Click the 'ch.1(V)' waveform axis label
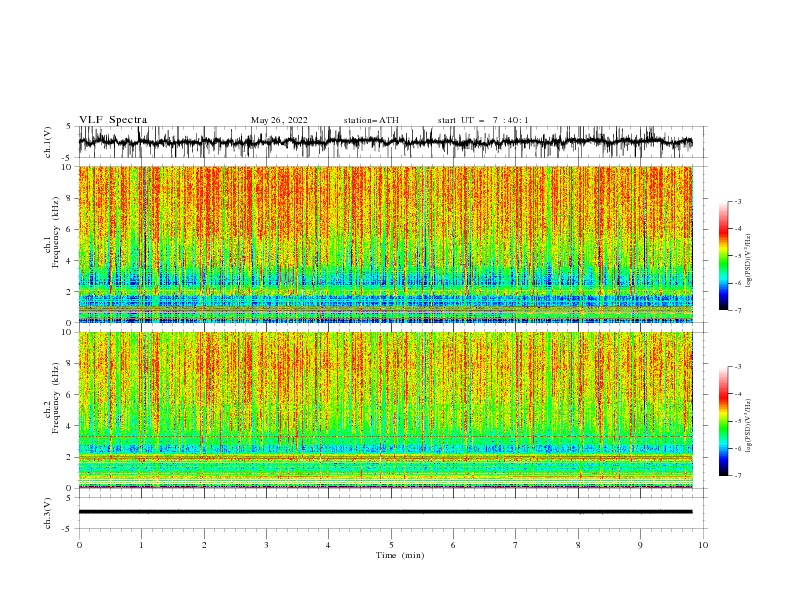 click(x=48, y=142)
